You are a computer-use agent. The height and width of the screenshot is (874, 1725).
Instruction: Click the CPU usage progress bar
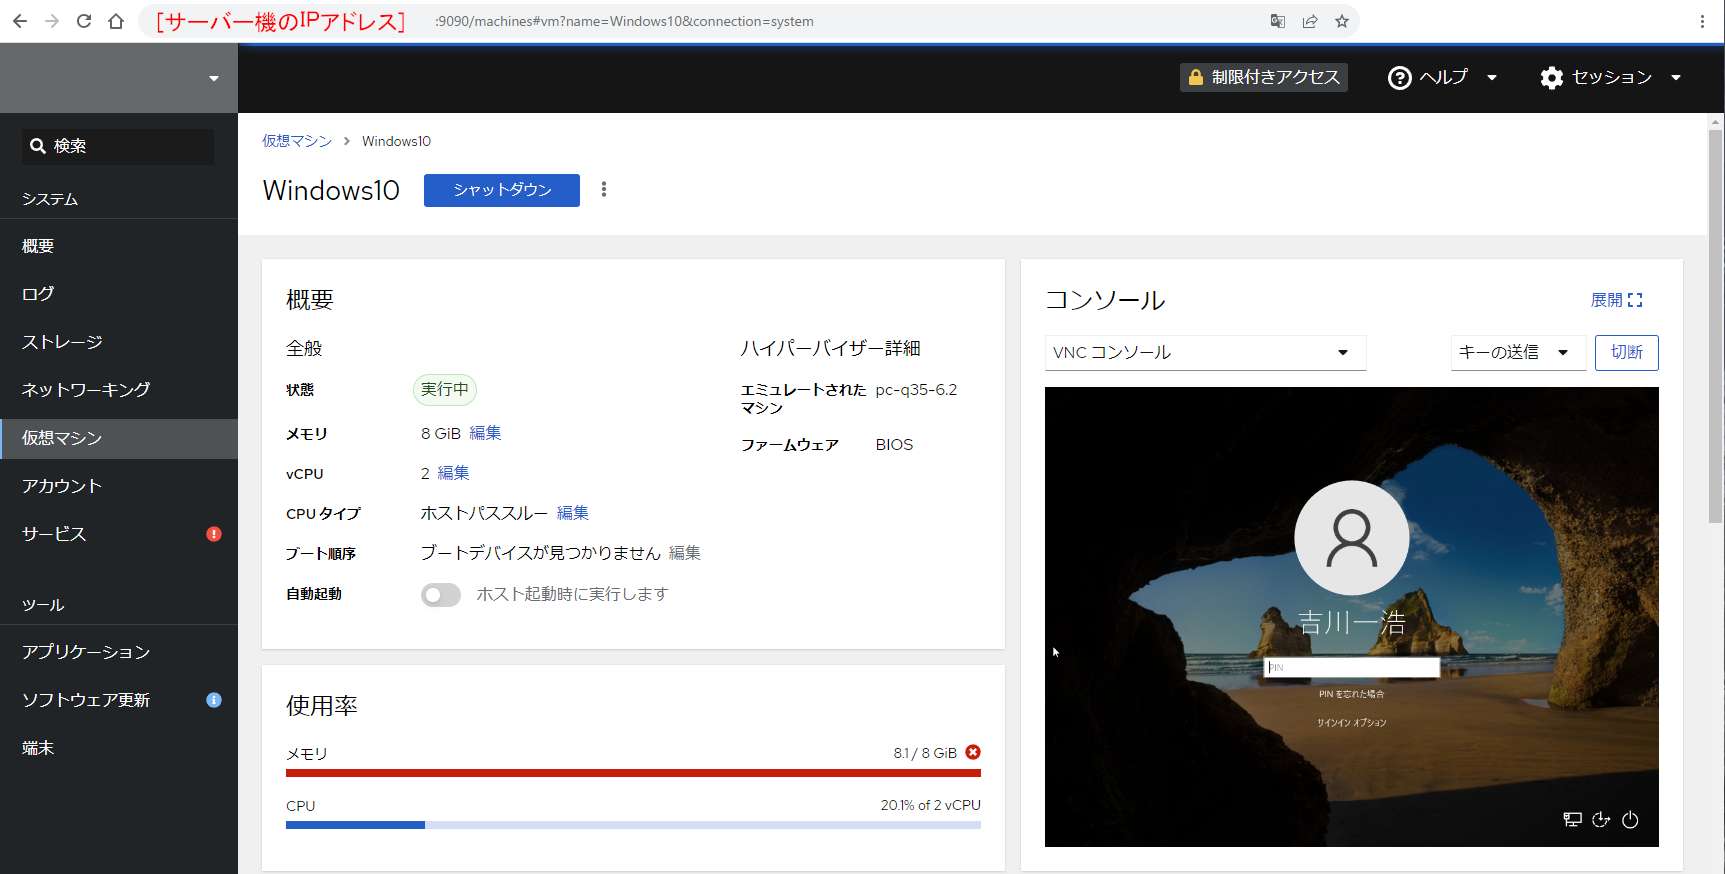(633, 825)
